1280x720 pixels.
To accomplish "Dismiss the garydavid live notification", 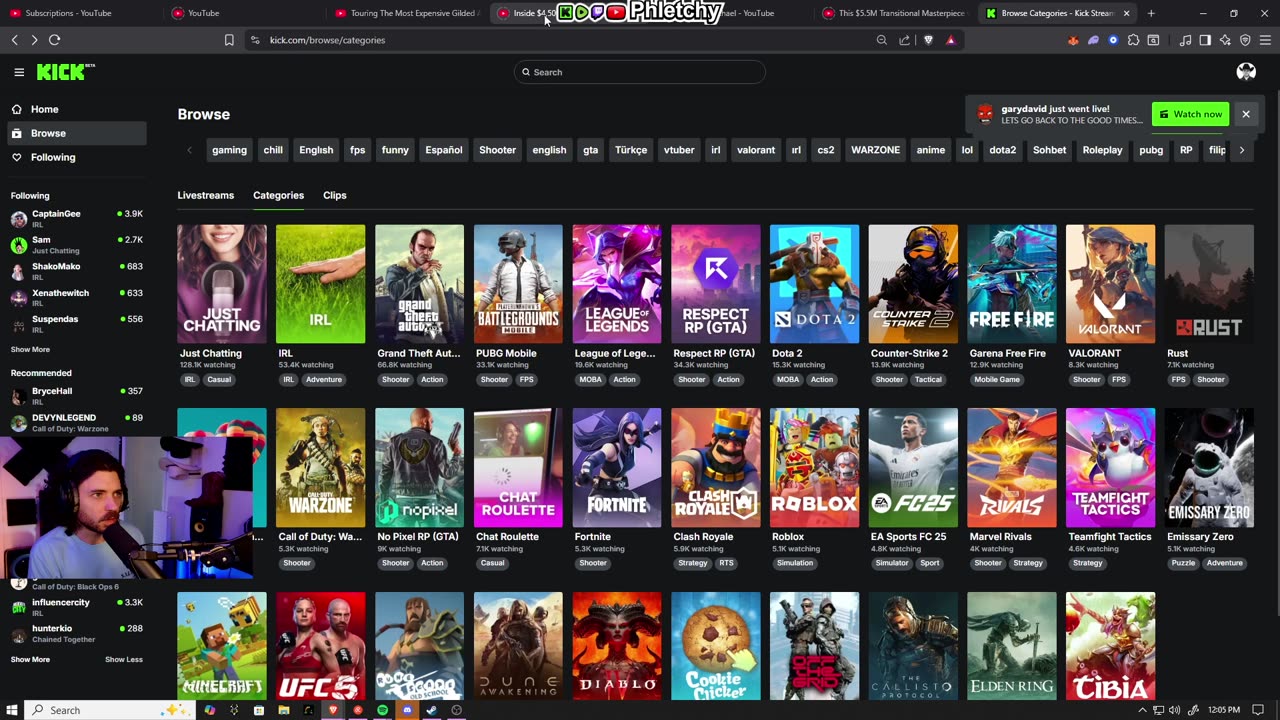I will coord(1246,114).
